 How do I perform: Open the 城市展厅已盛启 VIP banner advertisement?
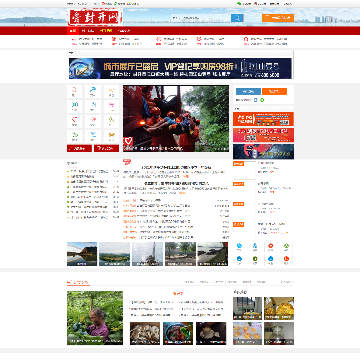tap(180, 69)
